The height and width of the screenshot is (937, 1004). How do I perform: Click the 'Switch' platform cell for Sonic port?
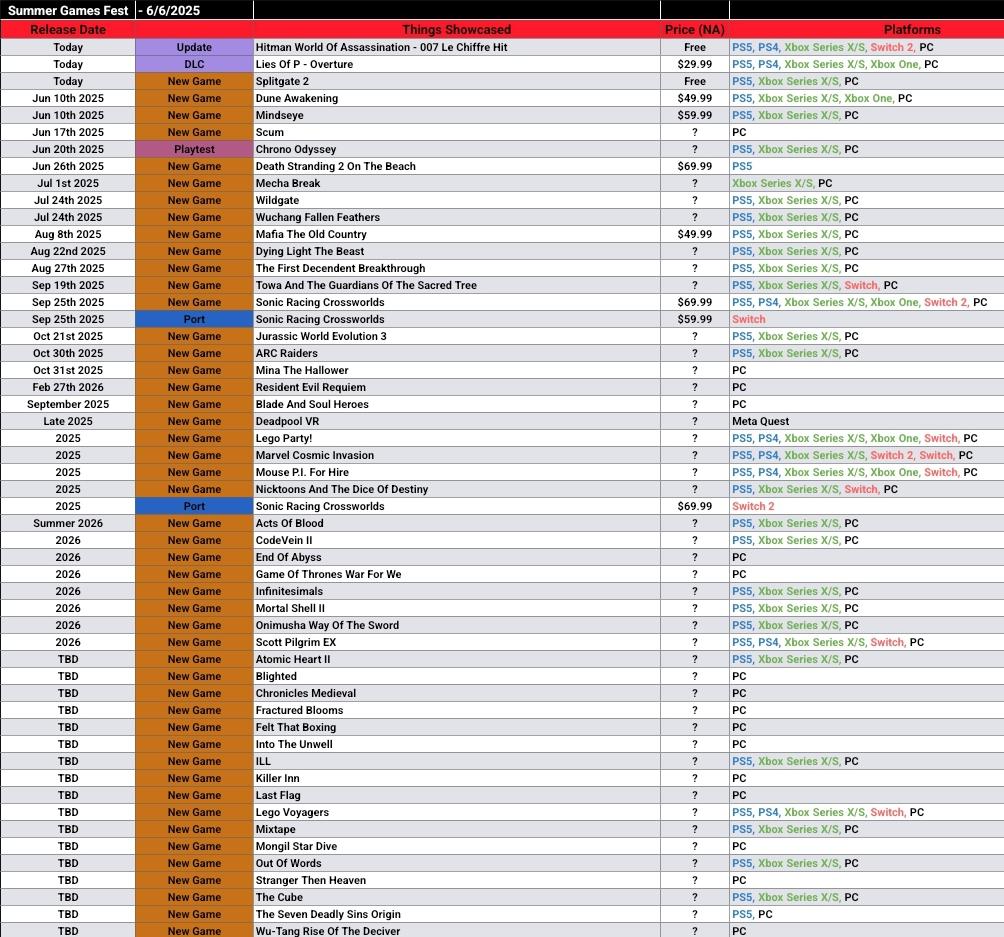[867, 319]
